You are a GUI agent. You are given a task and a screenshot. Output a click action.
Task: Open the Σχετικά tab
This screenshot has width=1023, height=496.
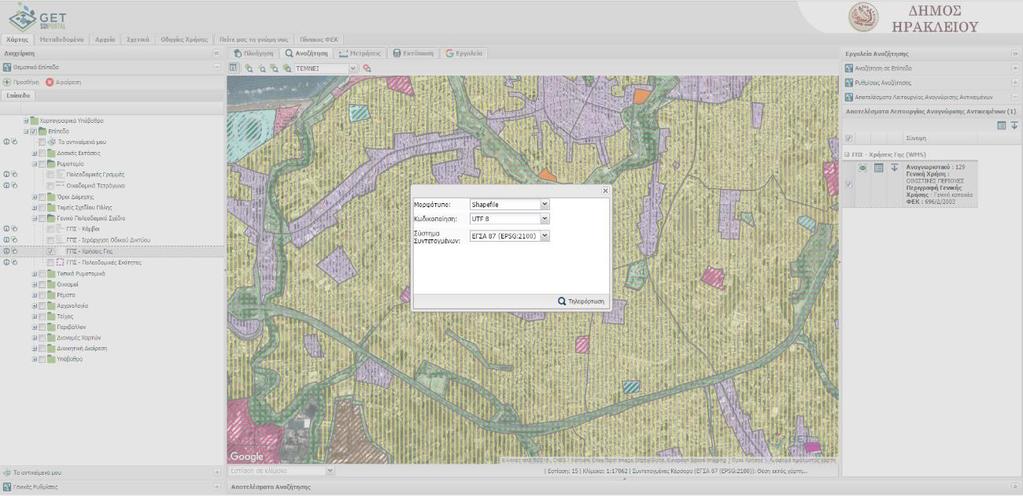tap(138, 39)
